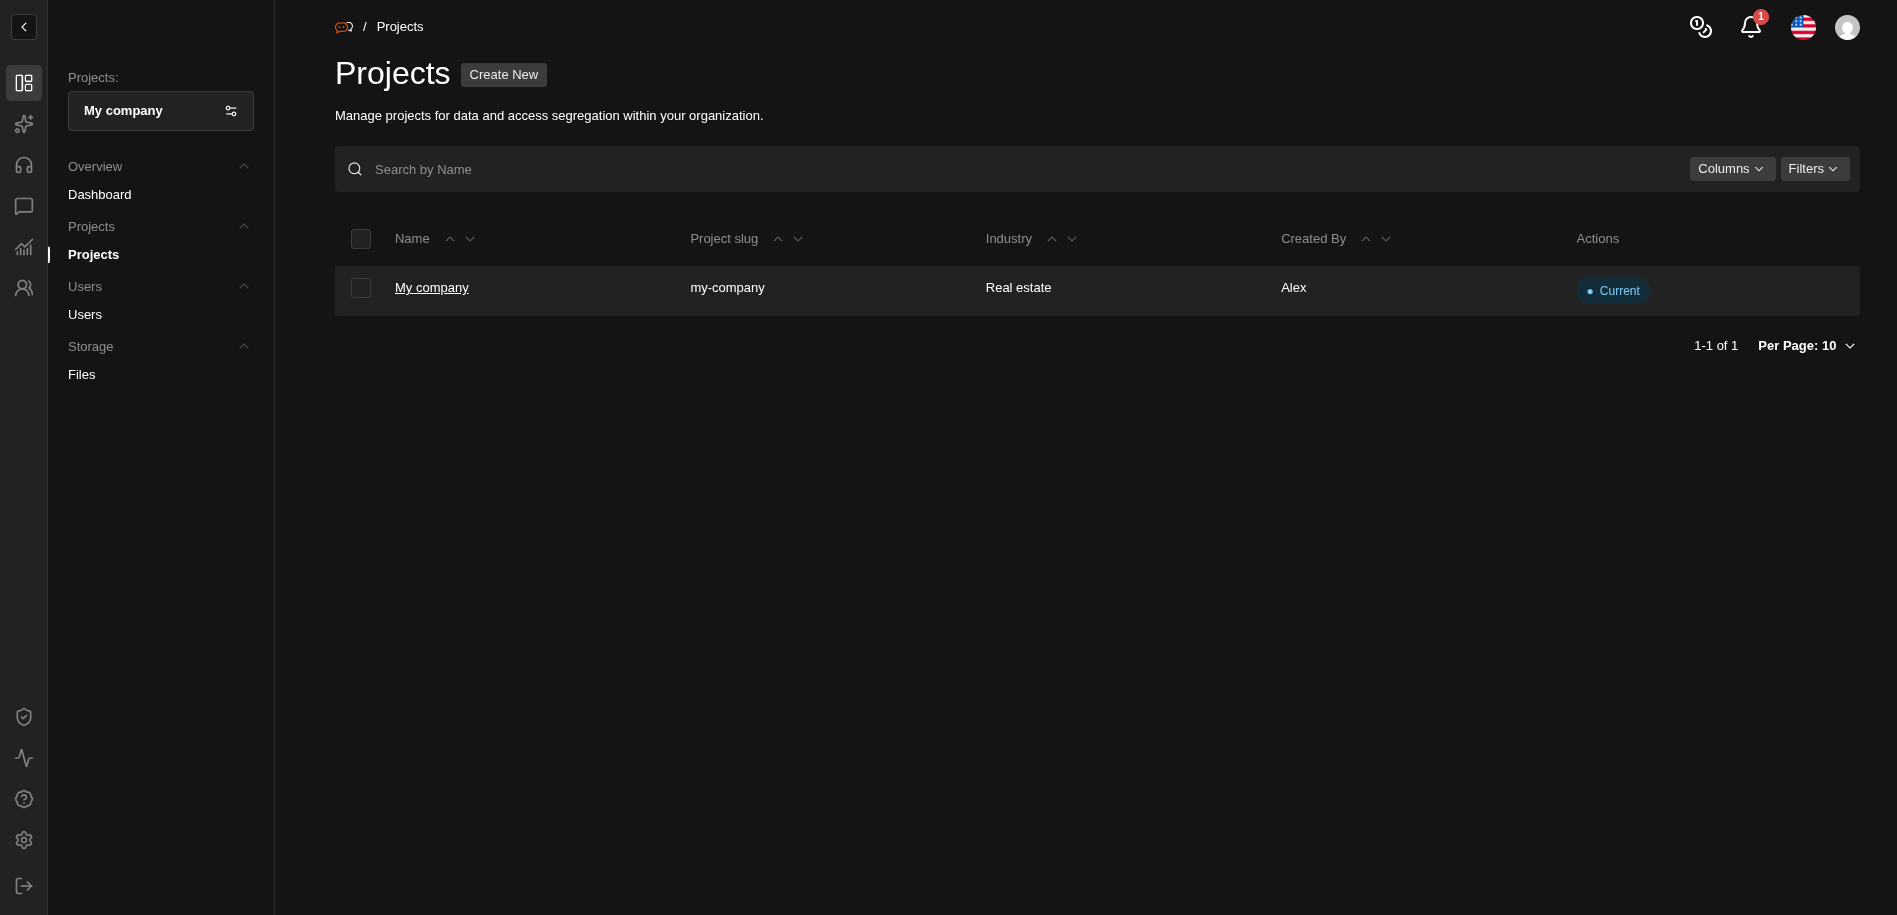Open the help question mark icon
Viewport: 1897px width, 915px height.
24,799
